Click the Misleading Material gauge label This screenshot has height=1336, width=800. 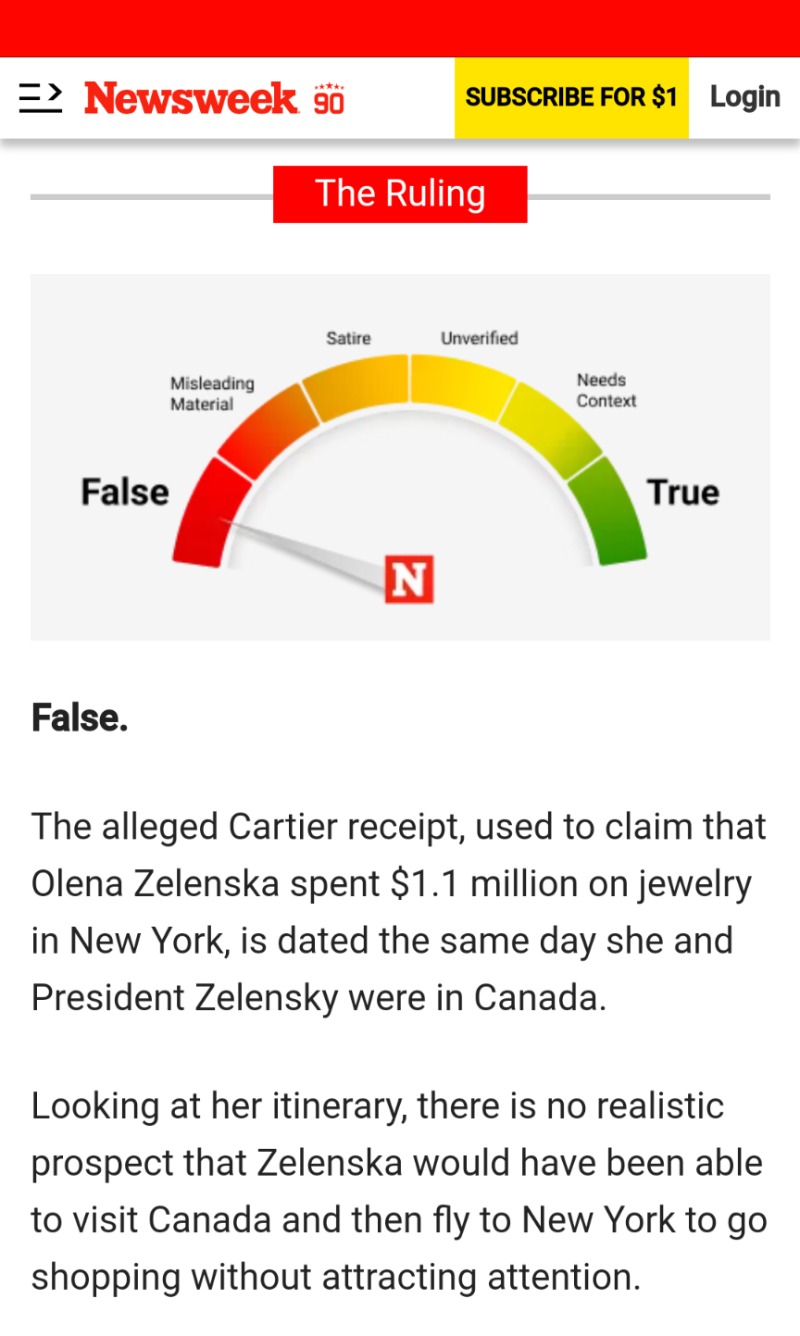[212, 394]
